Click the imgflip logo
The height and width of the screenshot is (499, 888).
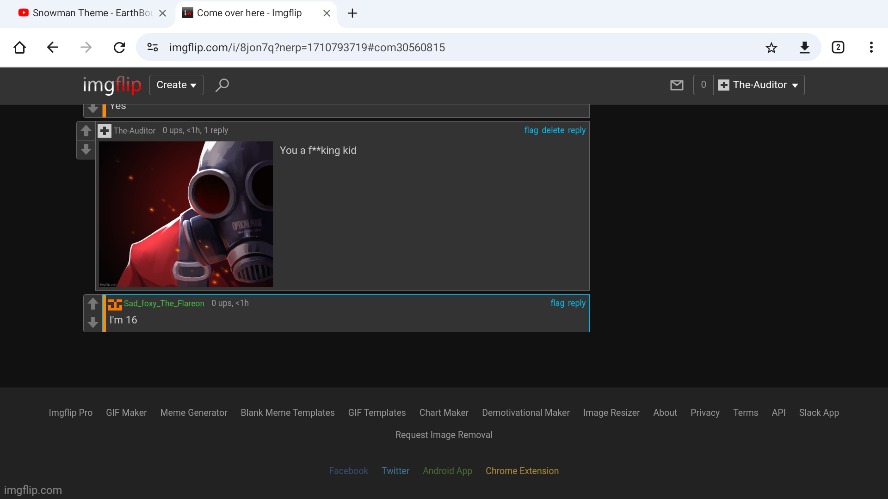pos(112,85)
